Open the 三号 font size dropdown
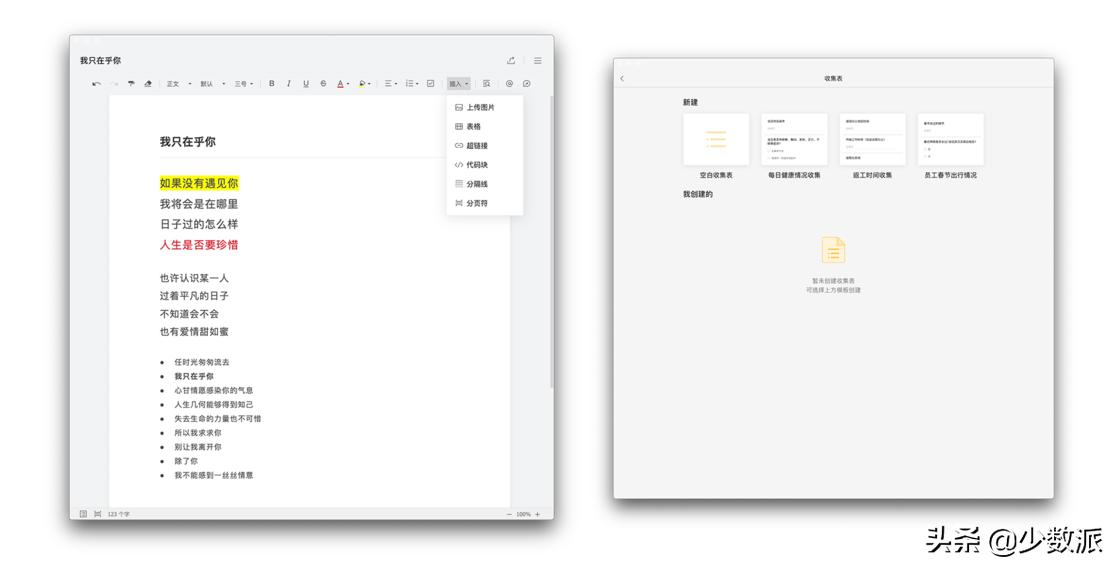The height and width of the screenshot is (572, 1120). click(x=244, y=84)
